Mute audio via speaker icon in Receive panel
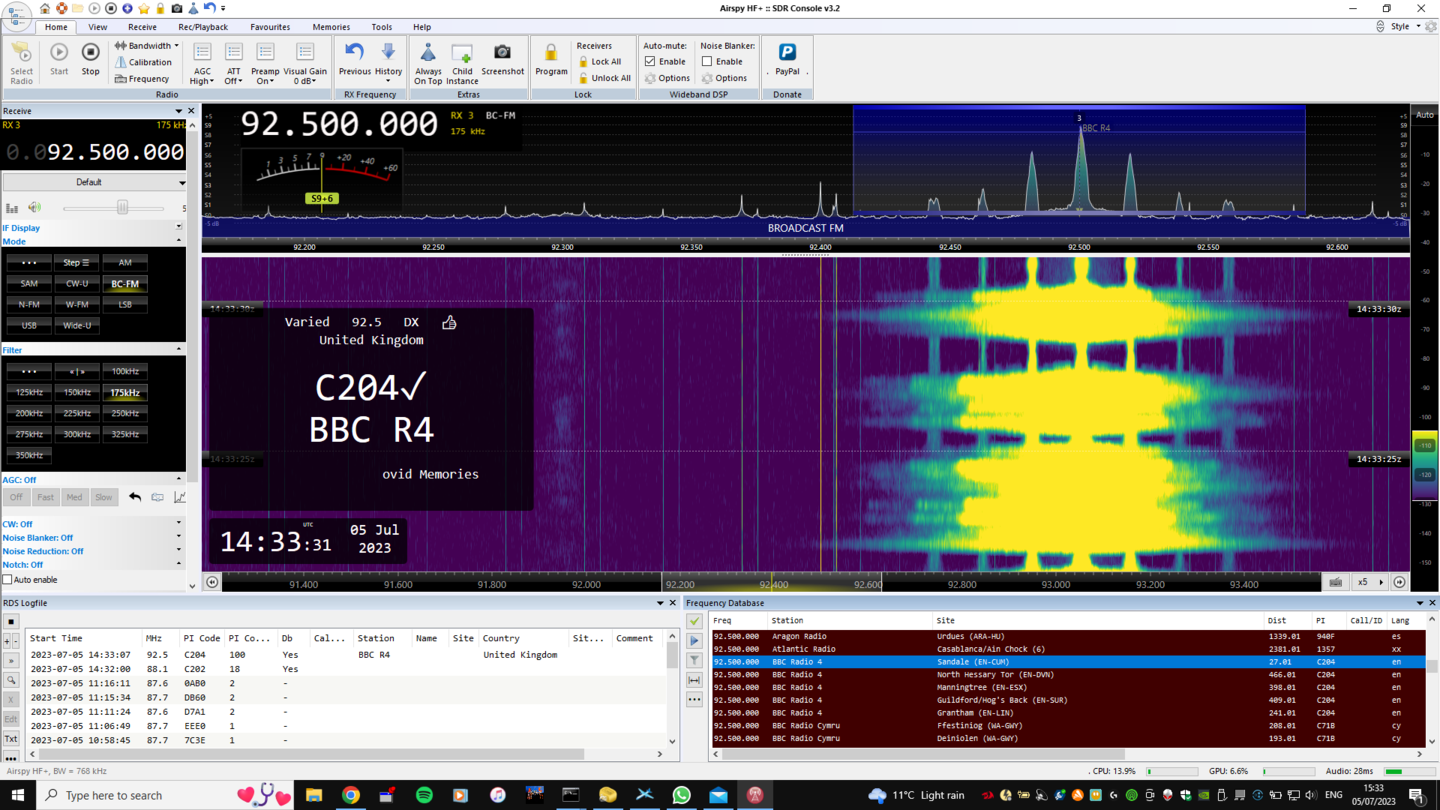1440x810 pixels. 35,208
